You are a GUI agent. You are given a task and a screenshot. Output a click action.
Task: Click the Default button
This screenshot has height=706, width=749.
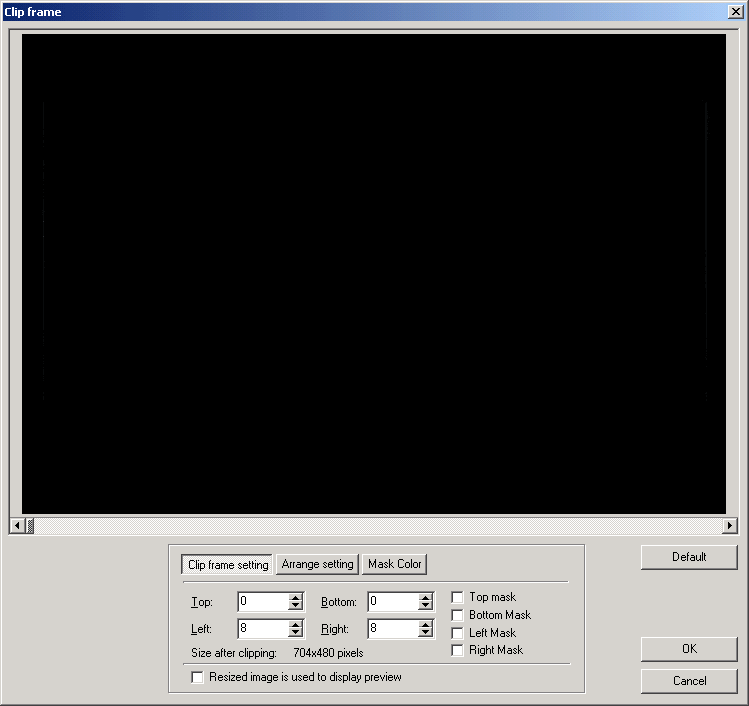pos(689,557)
